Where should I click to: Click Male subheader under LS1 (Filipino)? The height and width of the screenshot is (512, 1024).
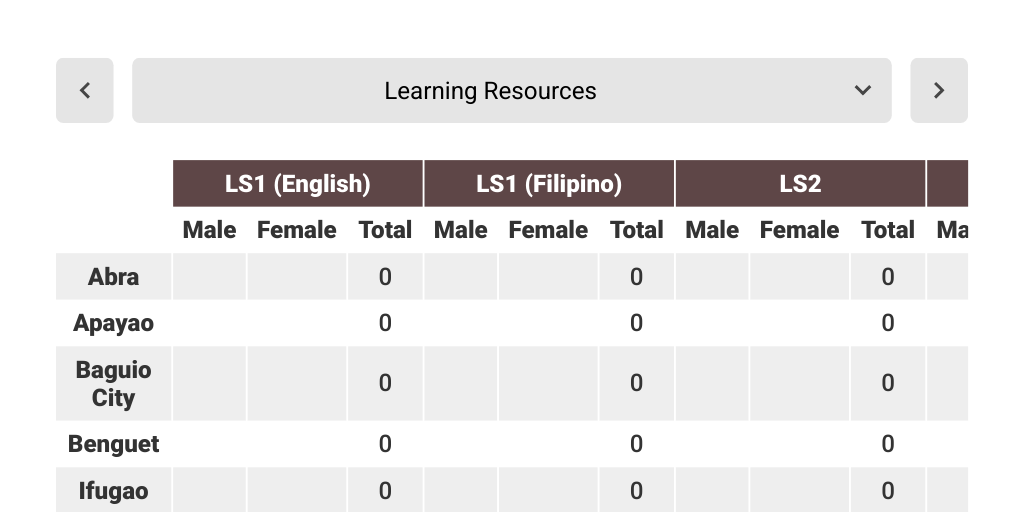pos(461,230)
